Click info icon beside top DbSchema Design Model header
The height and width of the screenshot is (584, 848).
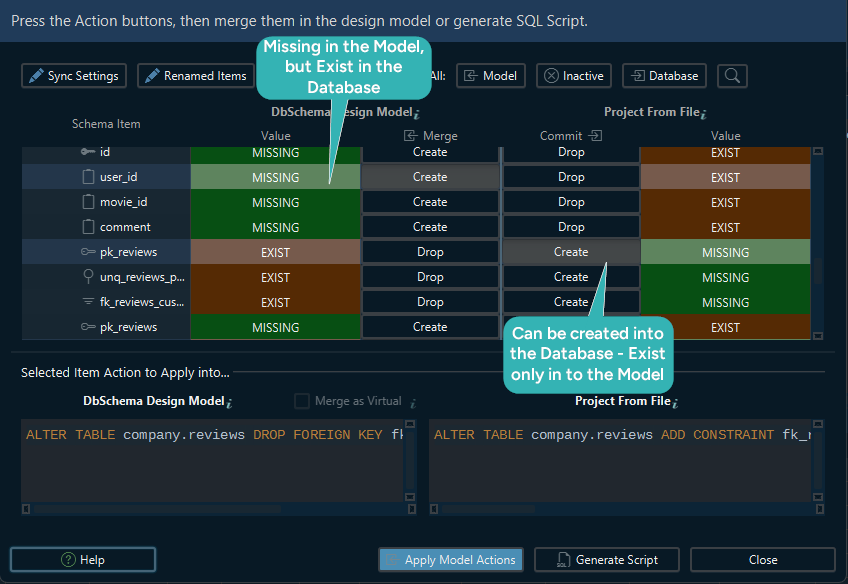click(417, 114)
